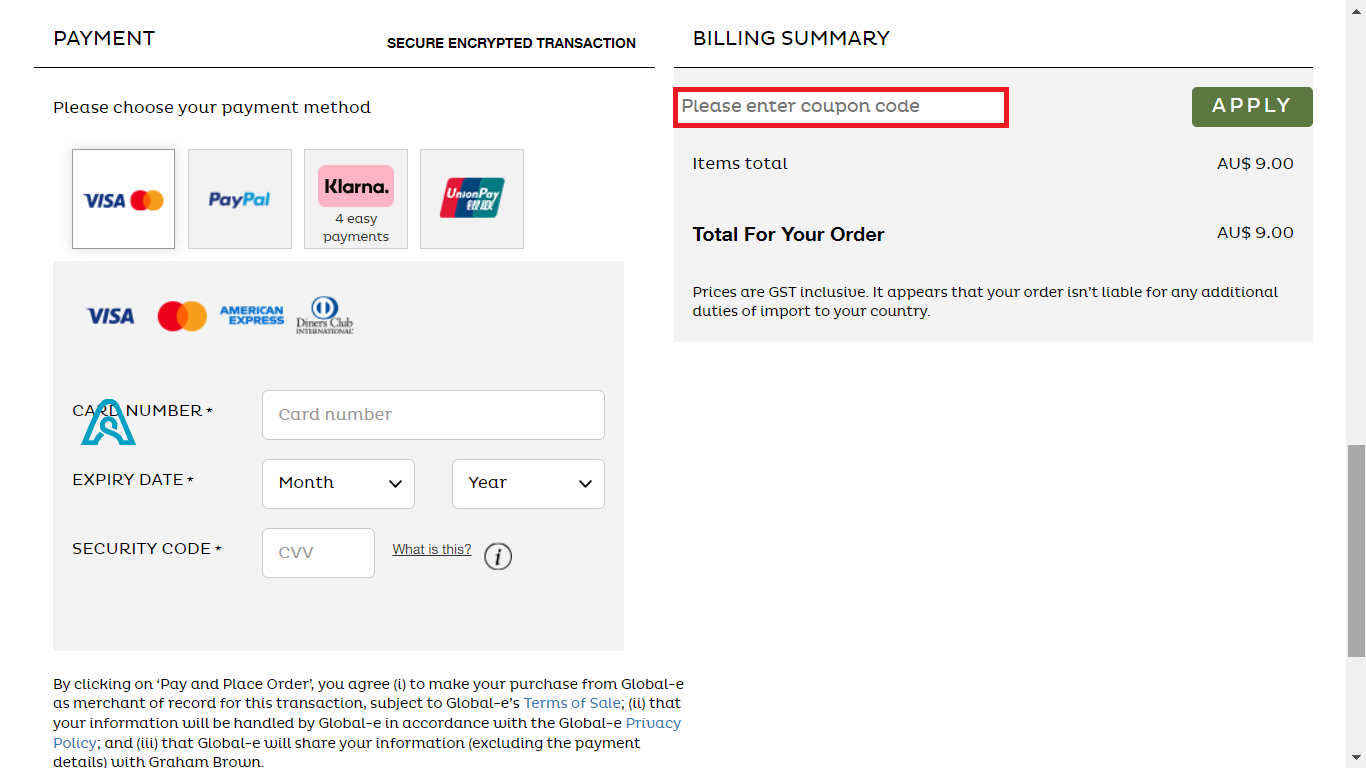Screen dimensions: 1366x768
Task: Open the expiry Year dropdown
Action: point(528,483)
